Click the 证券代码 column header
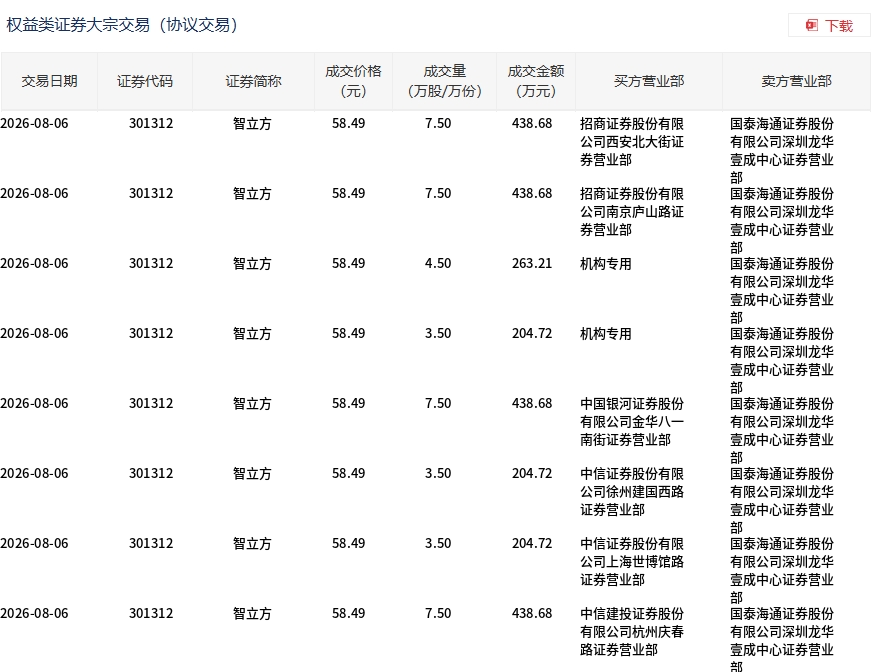This screenshot has height=672, width=872. tap(145, 81)
